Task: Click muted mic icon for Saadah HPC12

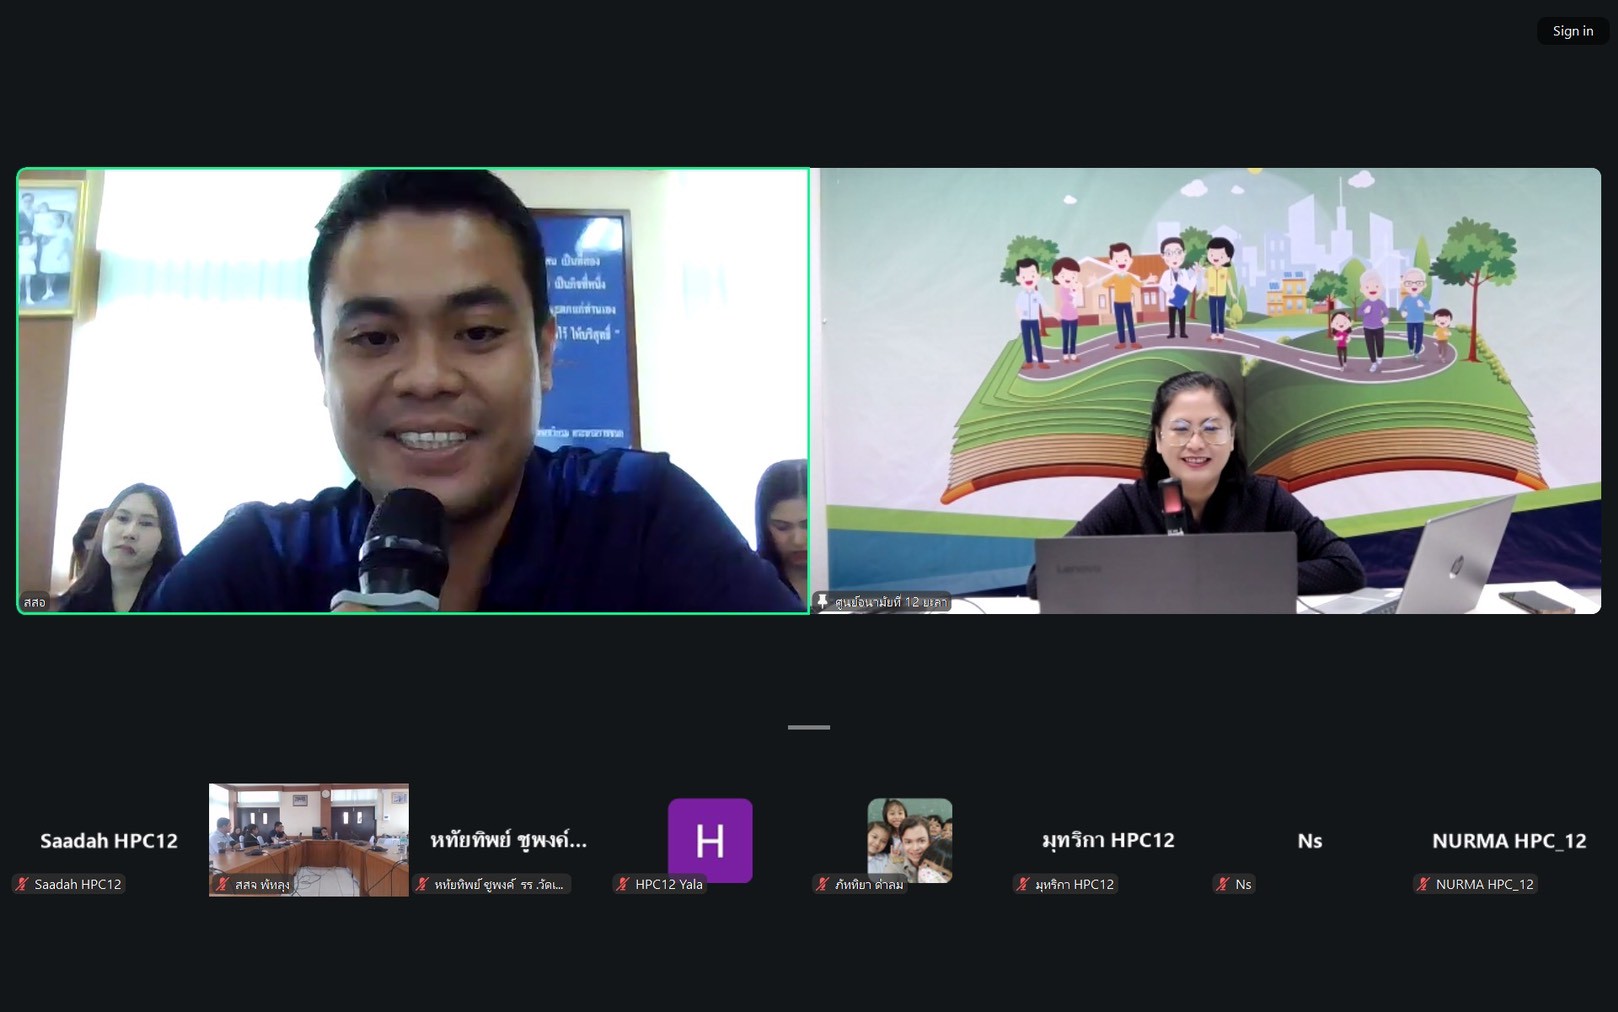Action: pos(21,884)
